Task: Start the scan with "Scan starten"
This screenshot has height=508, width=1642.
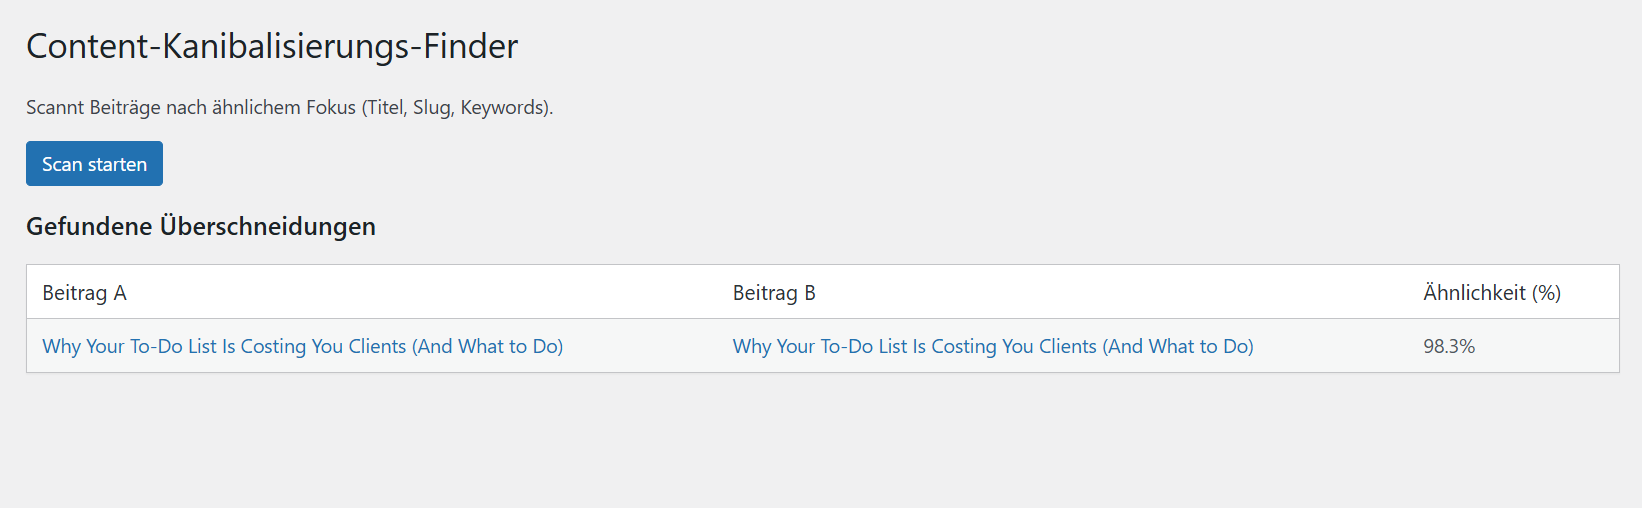Action: tap(94, 164)
